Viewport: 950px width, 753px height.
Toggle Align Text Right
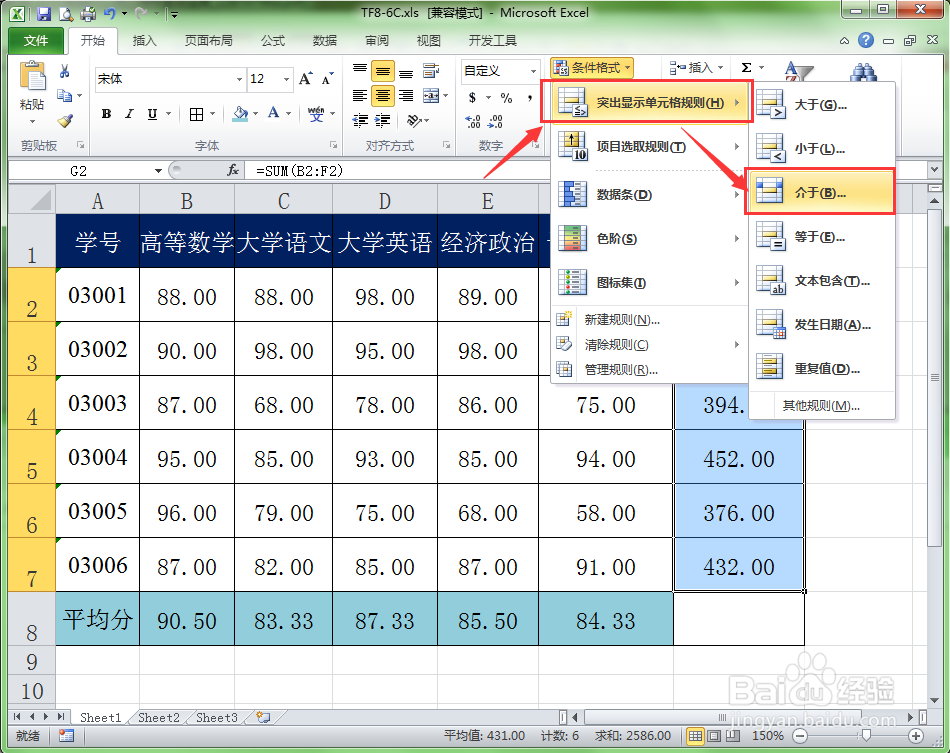click(x=405, y=96)
